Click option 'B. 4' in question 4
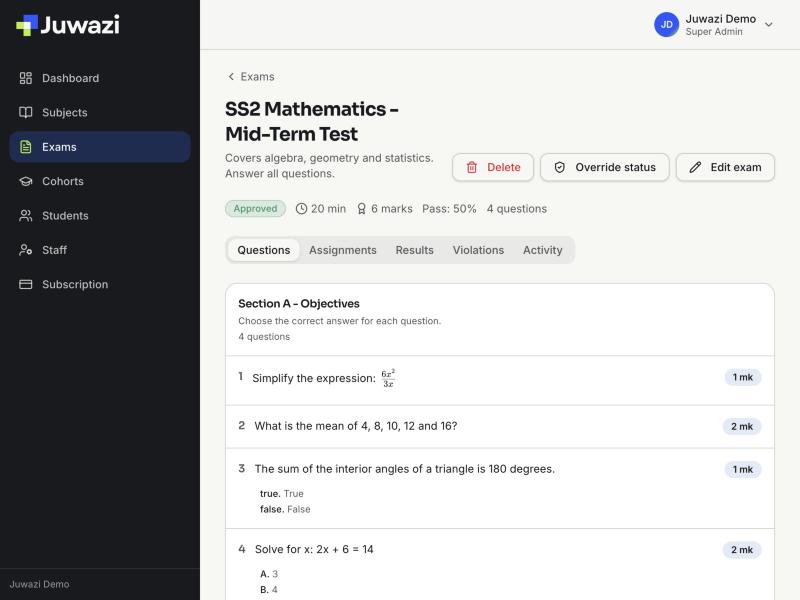This screenshot has width=800, height=600. pos(269,590)
